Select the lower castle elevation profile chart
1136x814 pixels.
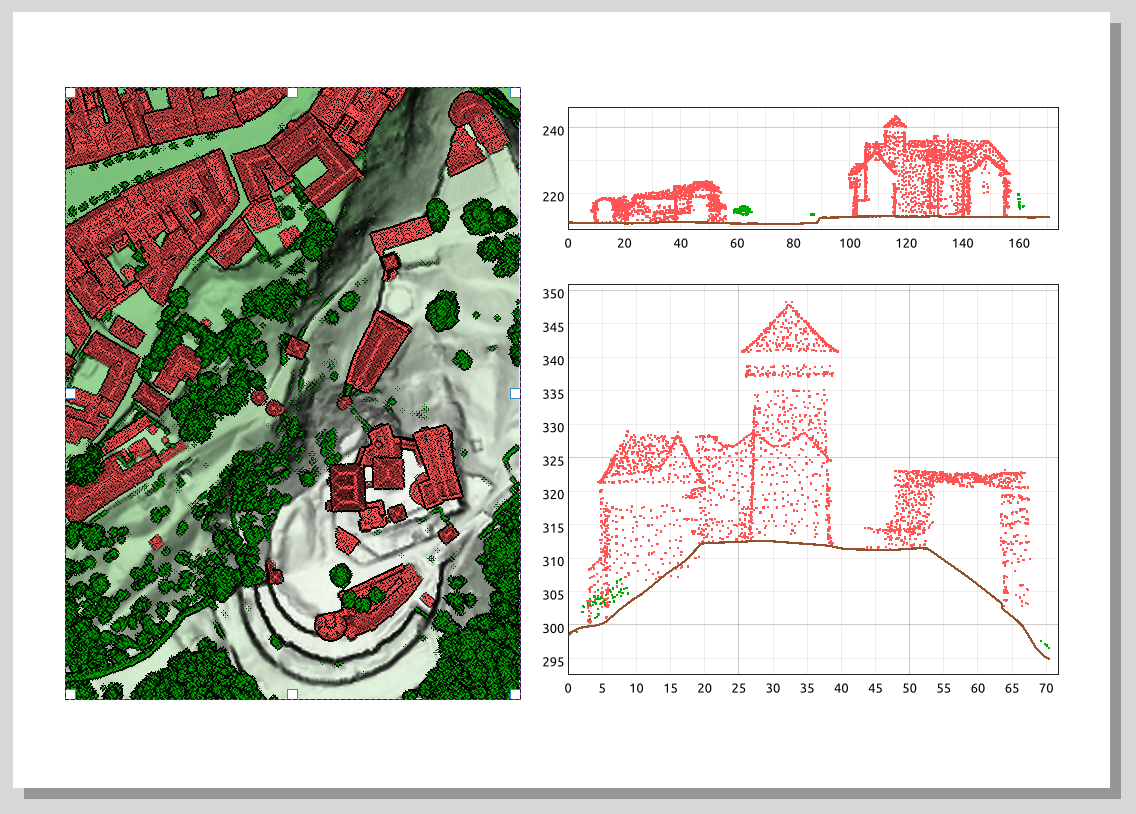(812, 478)
